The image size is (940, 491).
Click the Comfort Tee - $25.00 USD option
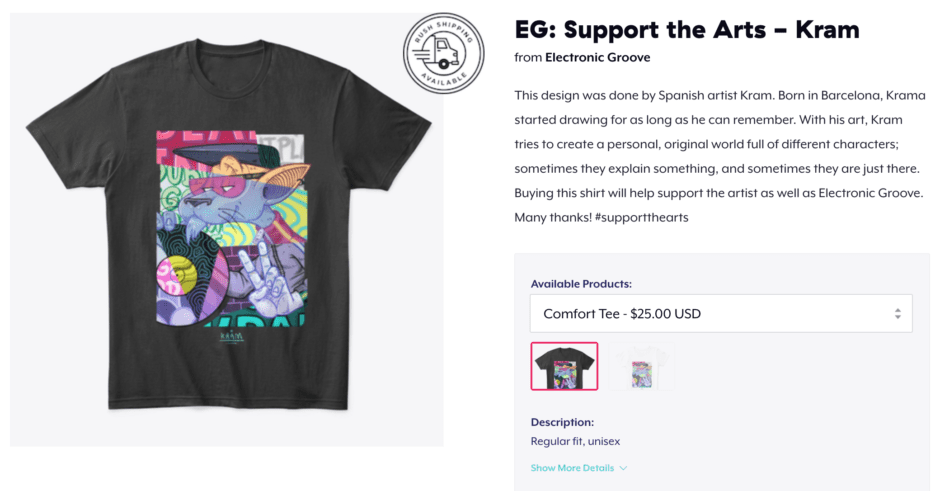click(622, 314)
